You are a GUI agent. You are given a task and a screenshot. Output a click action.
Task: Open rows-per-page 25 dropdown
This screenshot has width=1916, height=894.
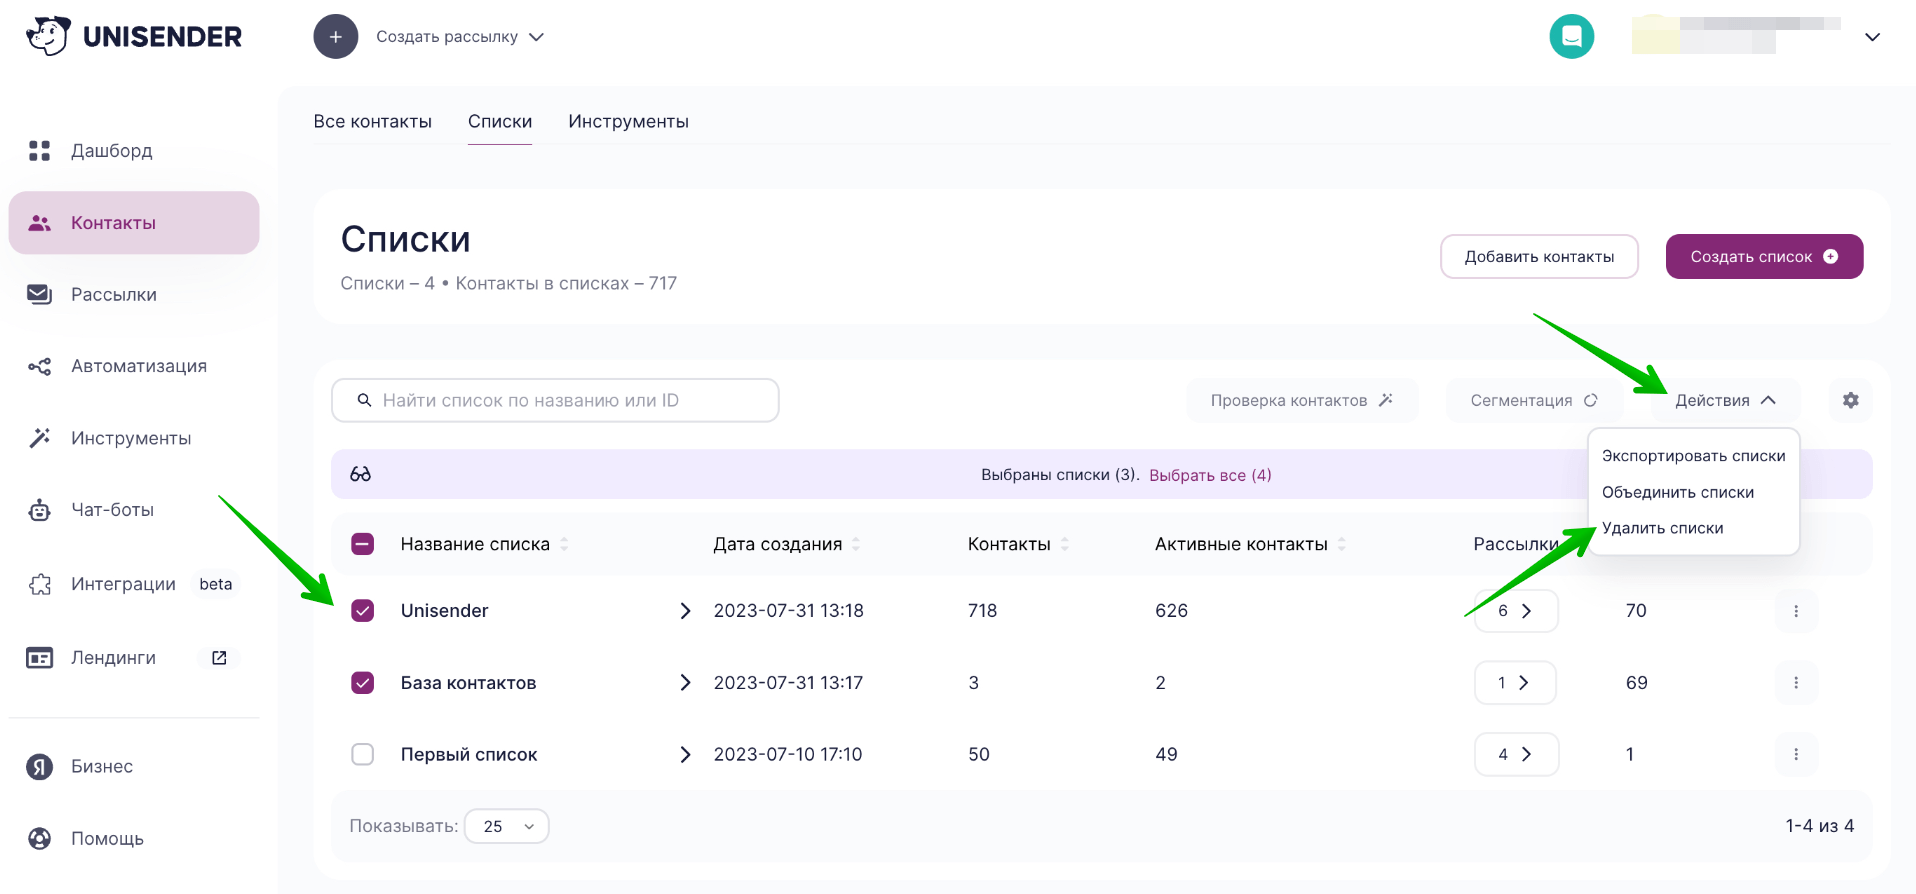tap(507, 826)
